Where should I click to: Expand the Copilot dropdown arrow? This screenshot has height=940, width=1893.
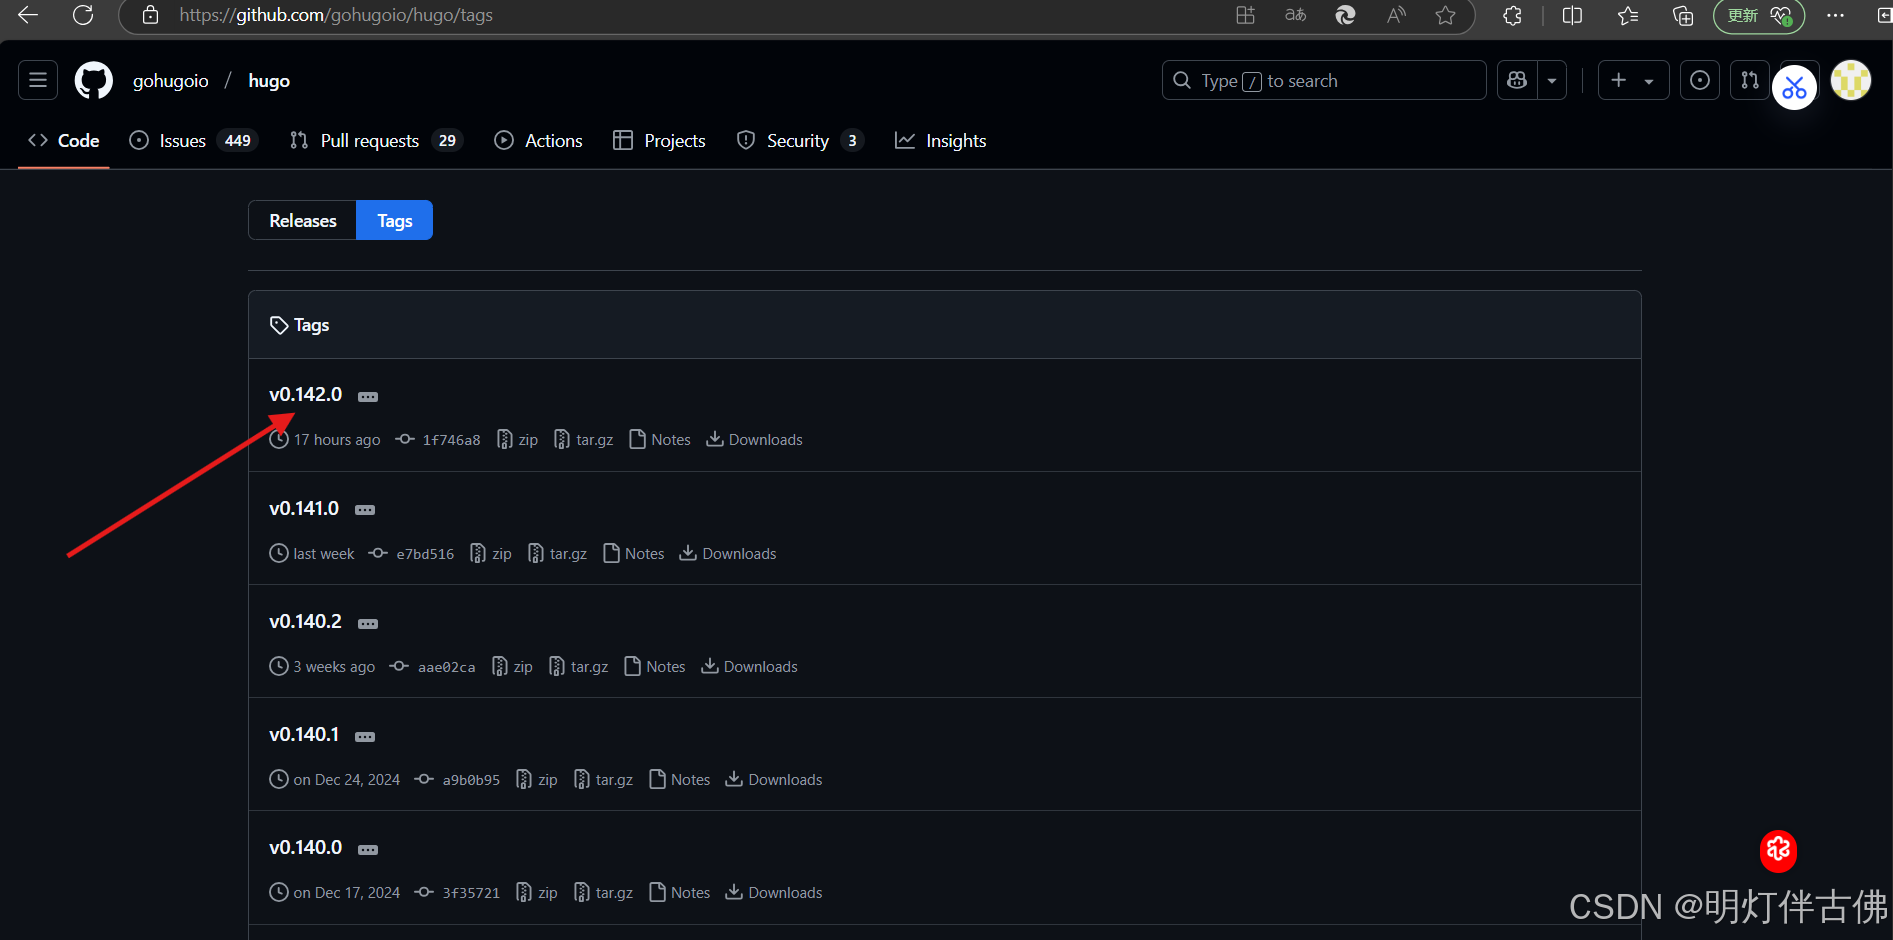[1552, 80]
